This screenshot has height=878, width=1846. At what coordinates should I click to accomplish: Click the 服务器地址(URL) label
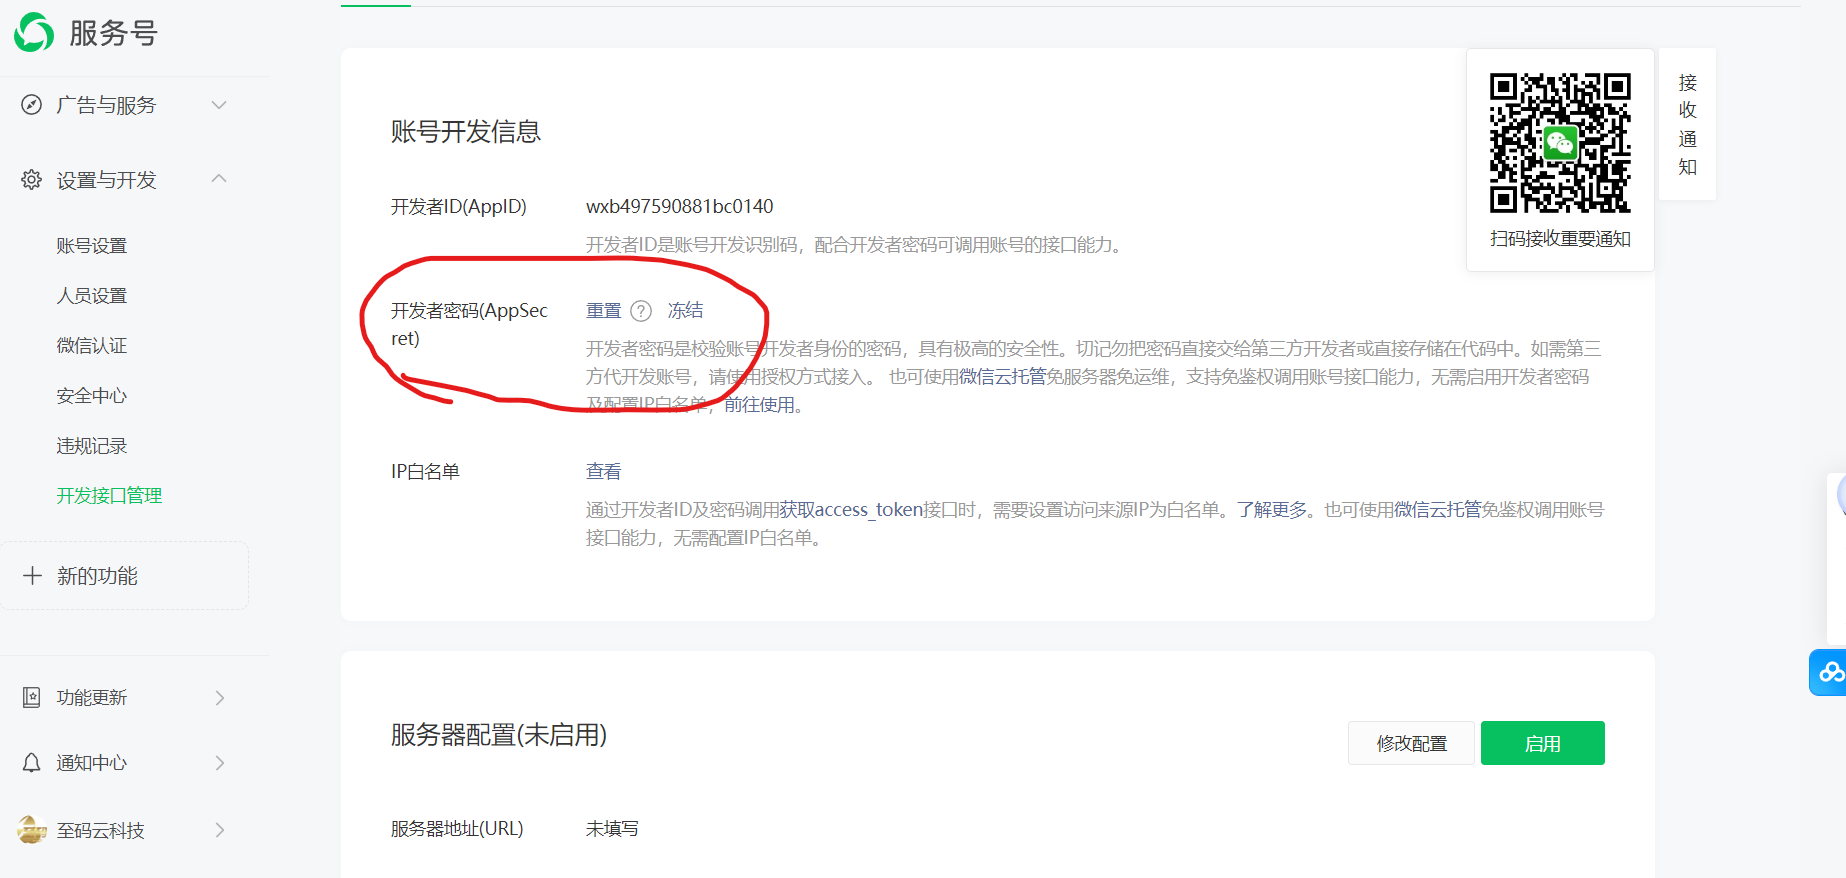coord(457,829)
